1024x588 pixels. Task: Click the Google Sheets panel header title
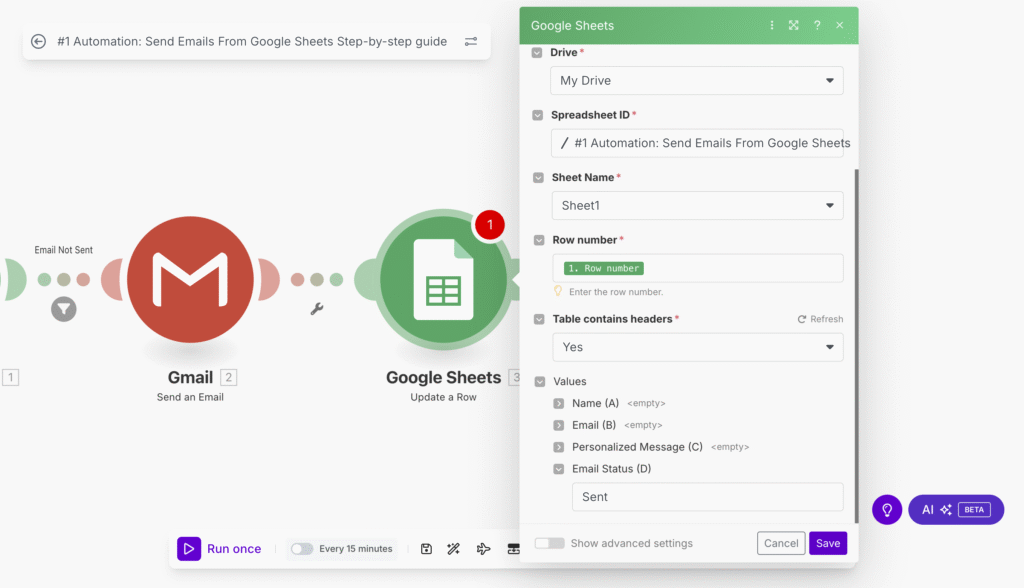572,25
